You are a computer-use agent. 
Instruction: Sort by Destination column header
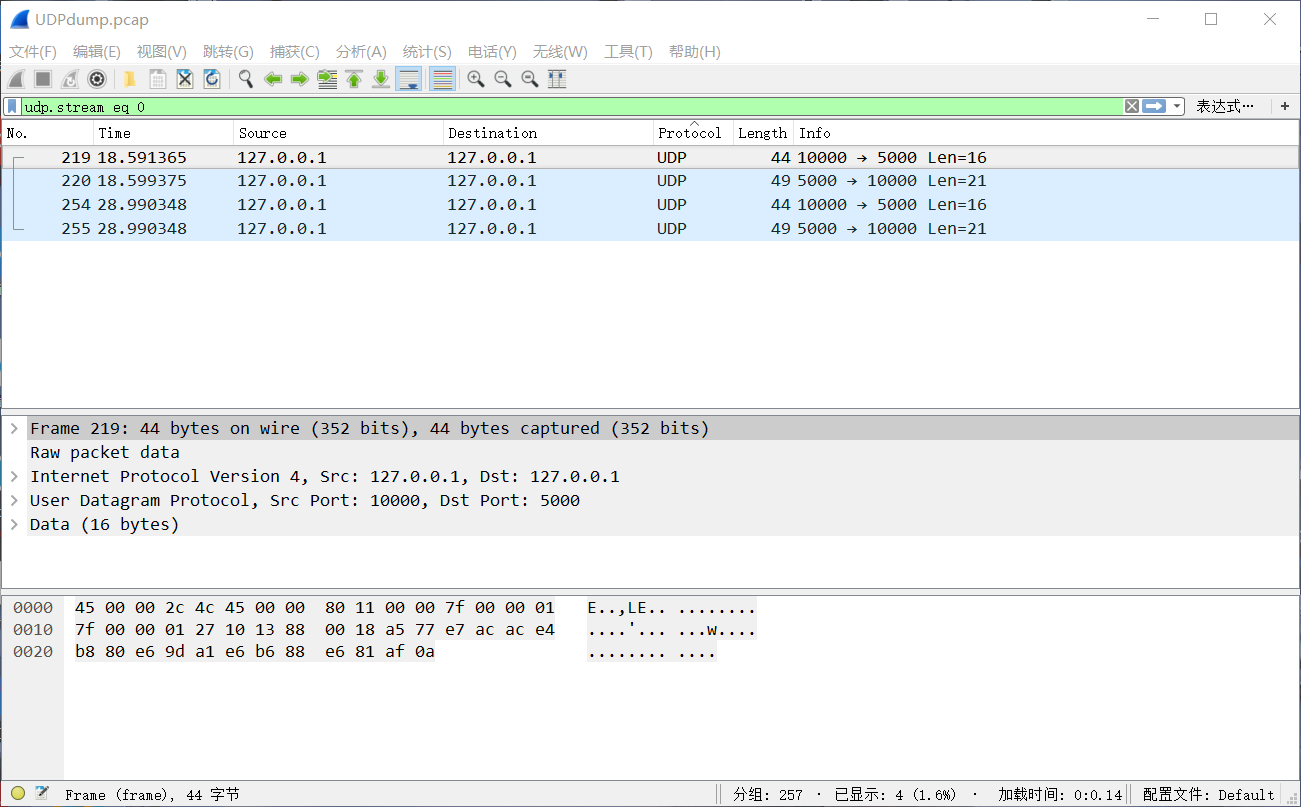549,133
